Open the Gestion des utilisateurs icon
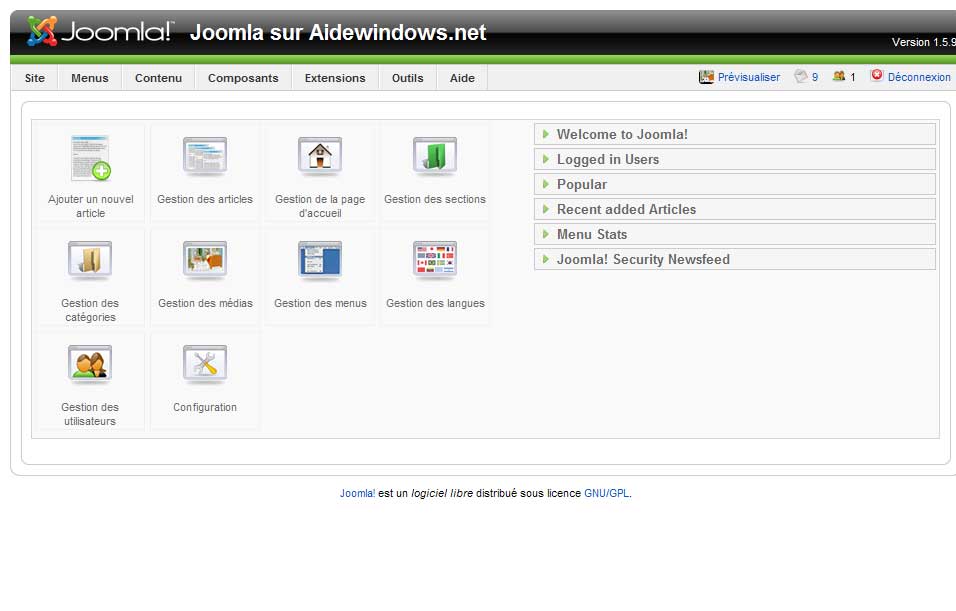 coord(90,365)
